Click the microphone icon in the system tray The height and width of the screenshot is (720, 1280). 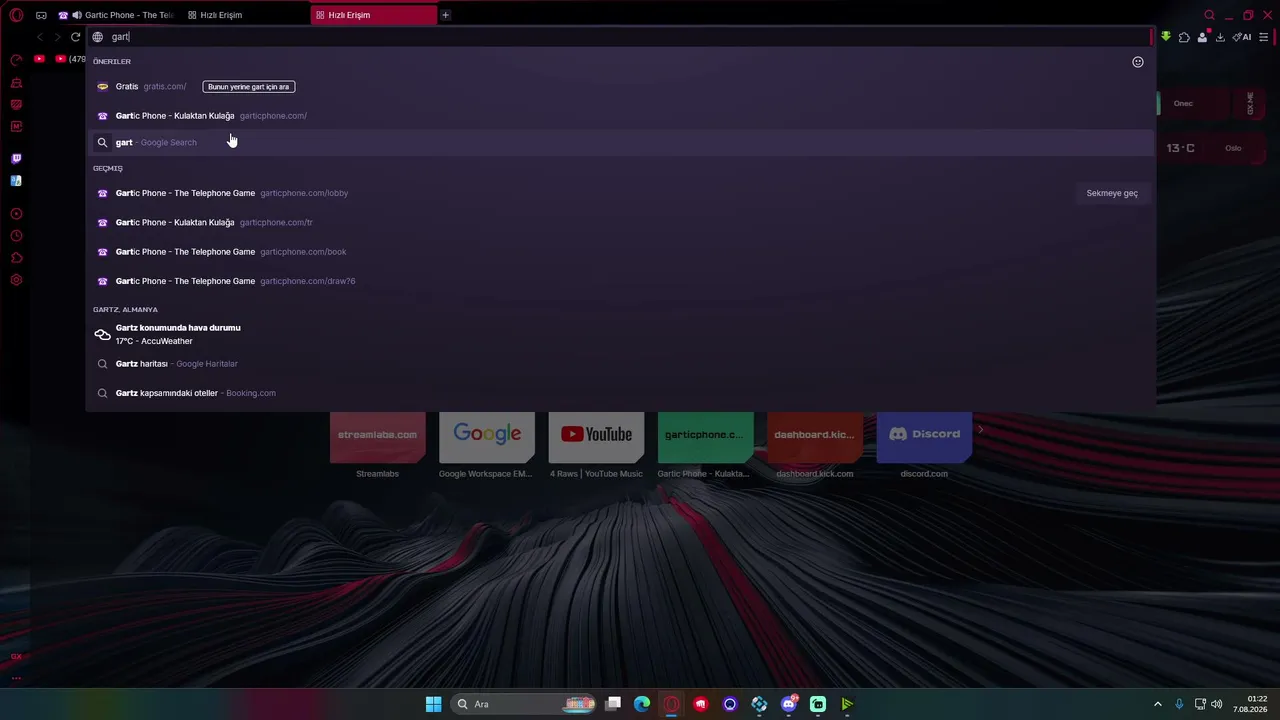[x=1180, y=704]
